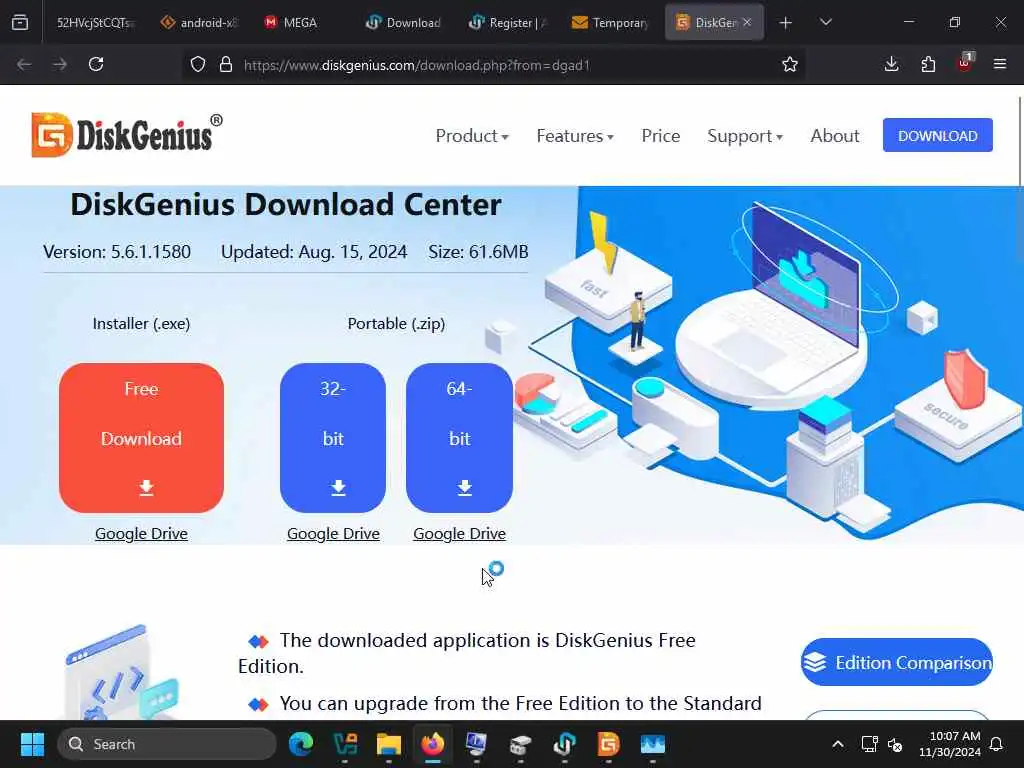Open muted volume tray icon
1024x768 pixels.
(x=895, y=744)
